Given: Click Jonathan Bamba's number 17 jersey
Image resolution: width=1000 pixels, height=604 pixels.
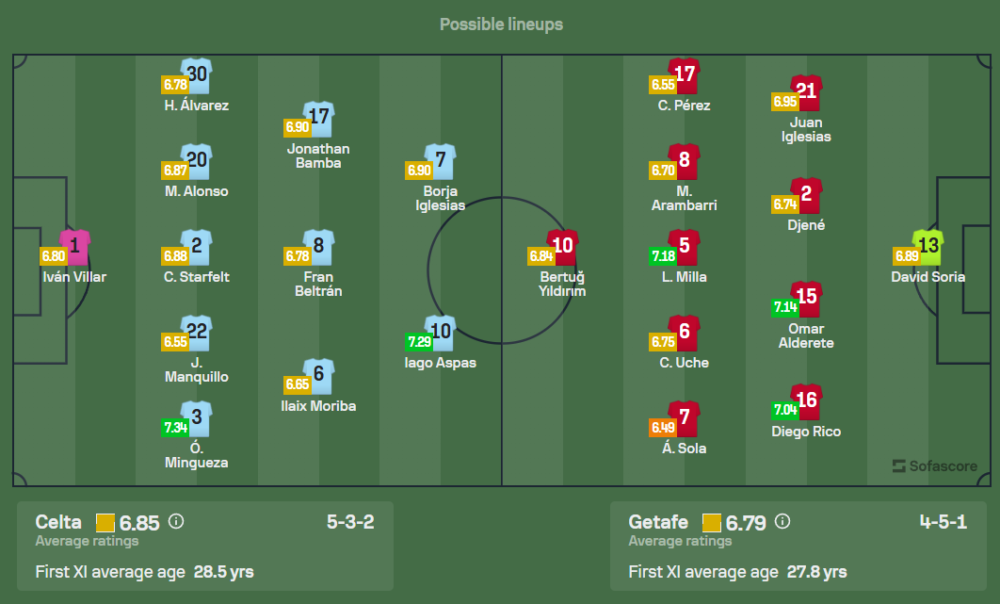Looking at the screenshot, I should 319,118.
